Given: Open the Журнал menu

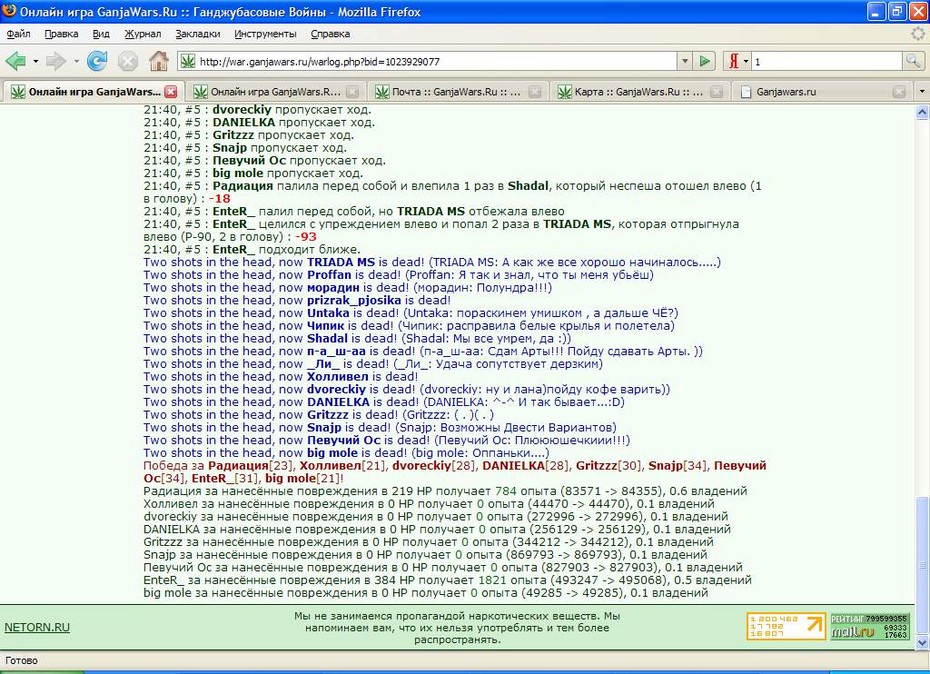Looking at the screenshot, I should point(142,34).
